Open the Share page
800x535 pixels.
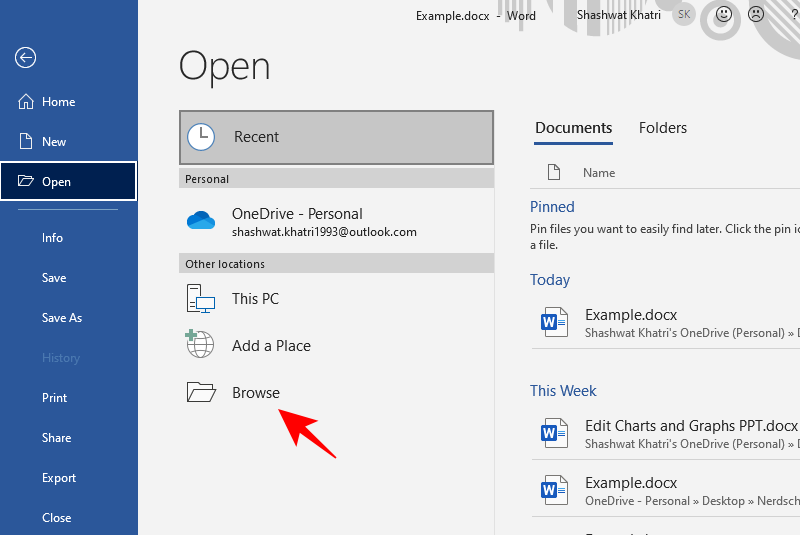[x=69, y=438]
